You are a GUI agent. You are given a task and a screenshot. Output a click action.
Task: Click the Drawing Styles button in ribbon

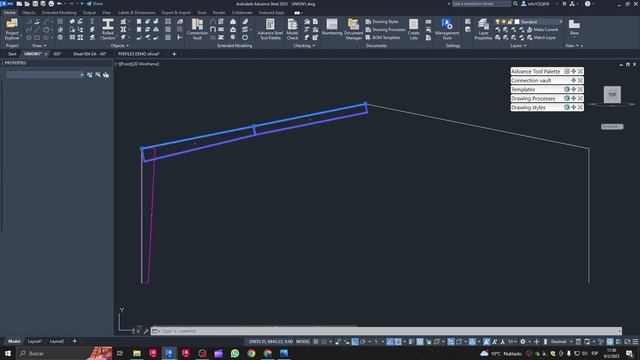[382, 22]
